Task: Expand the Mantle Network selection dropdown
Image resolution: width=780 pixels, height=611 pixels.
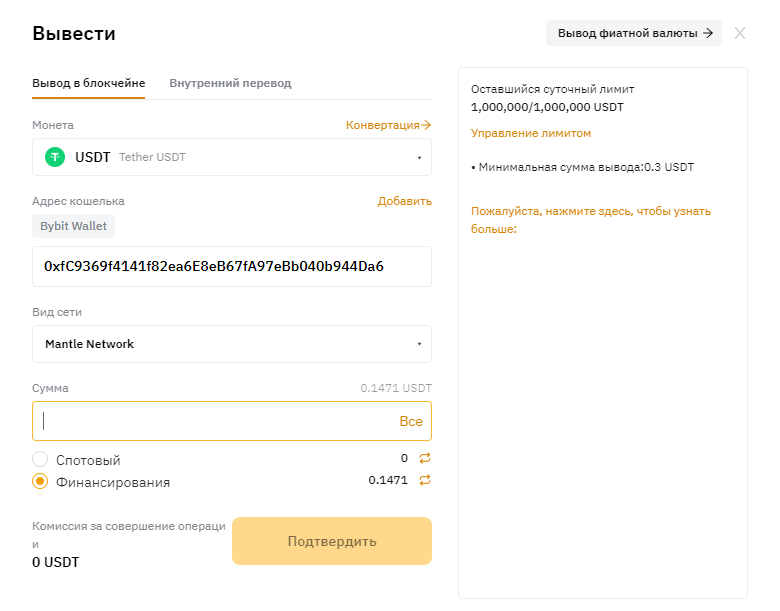Action: [x=232, y=344]
